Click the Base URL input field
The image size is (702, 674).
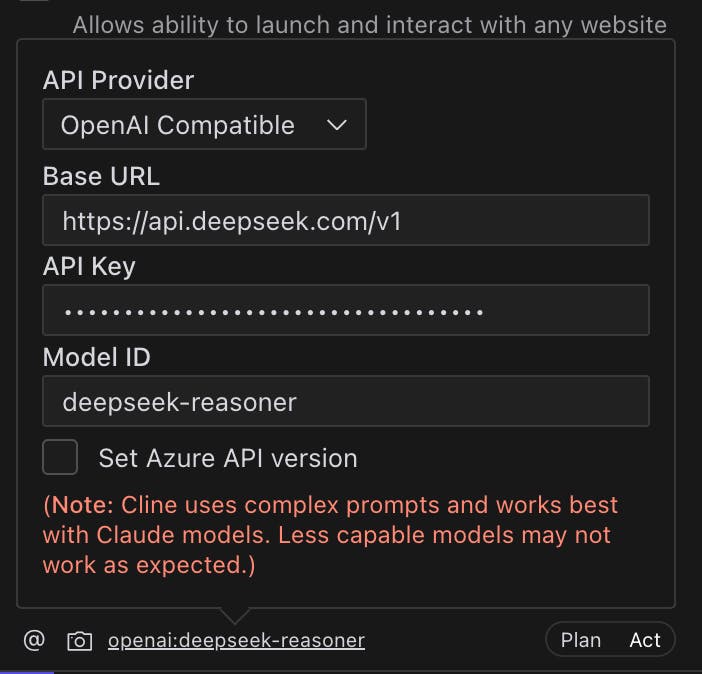[x=346, y=220]
